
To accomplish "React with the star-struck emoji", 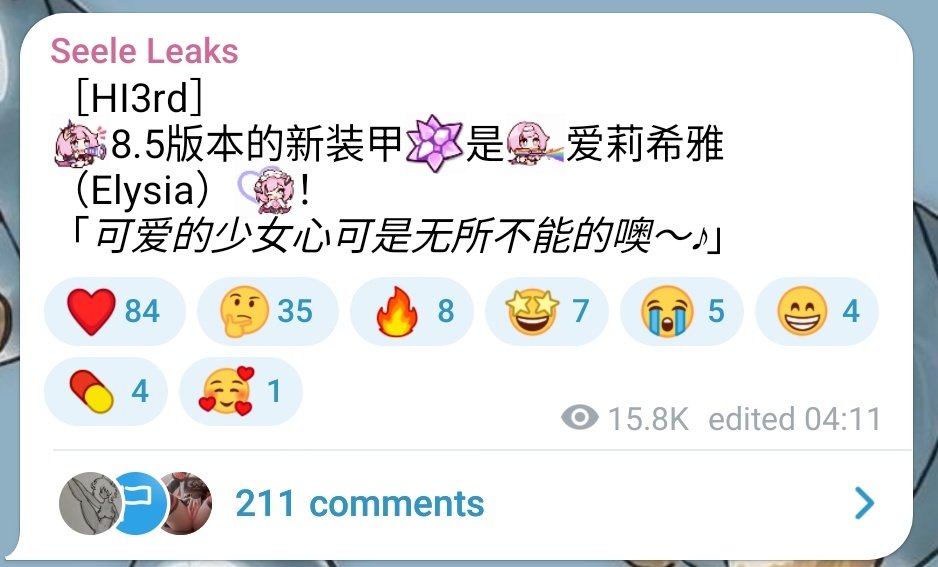I will pos(547,311).
